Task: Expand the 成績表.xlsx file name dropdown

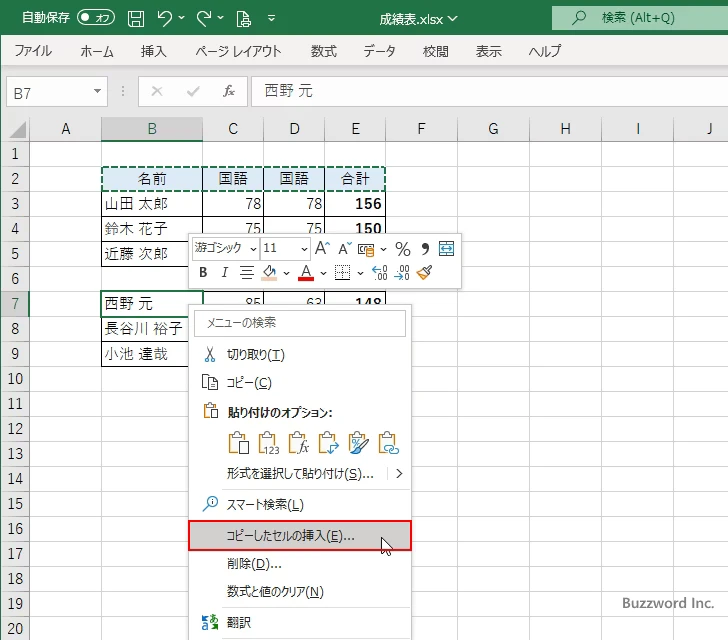Action: 453,19
